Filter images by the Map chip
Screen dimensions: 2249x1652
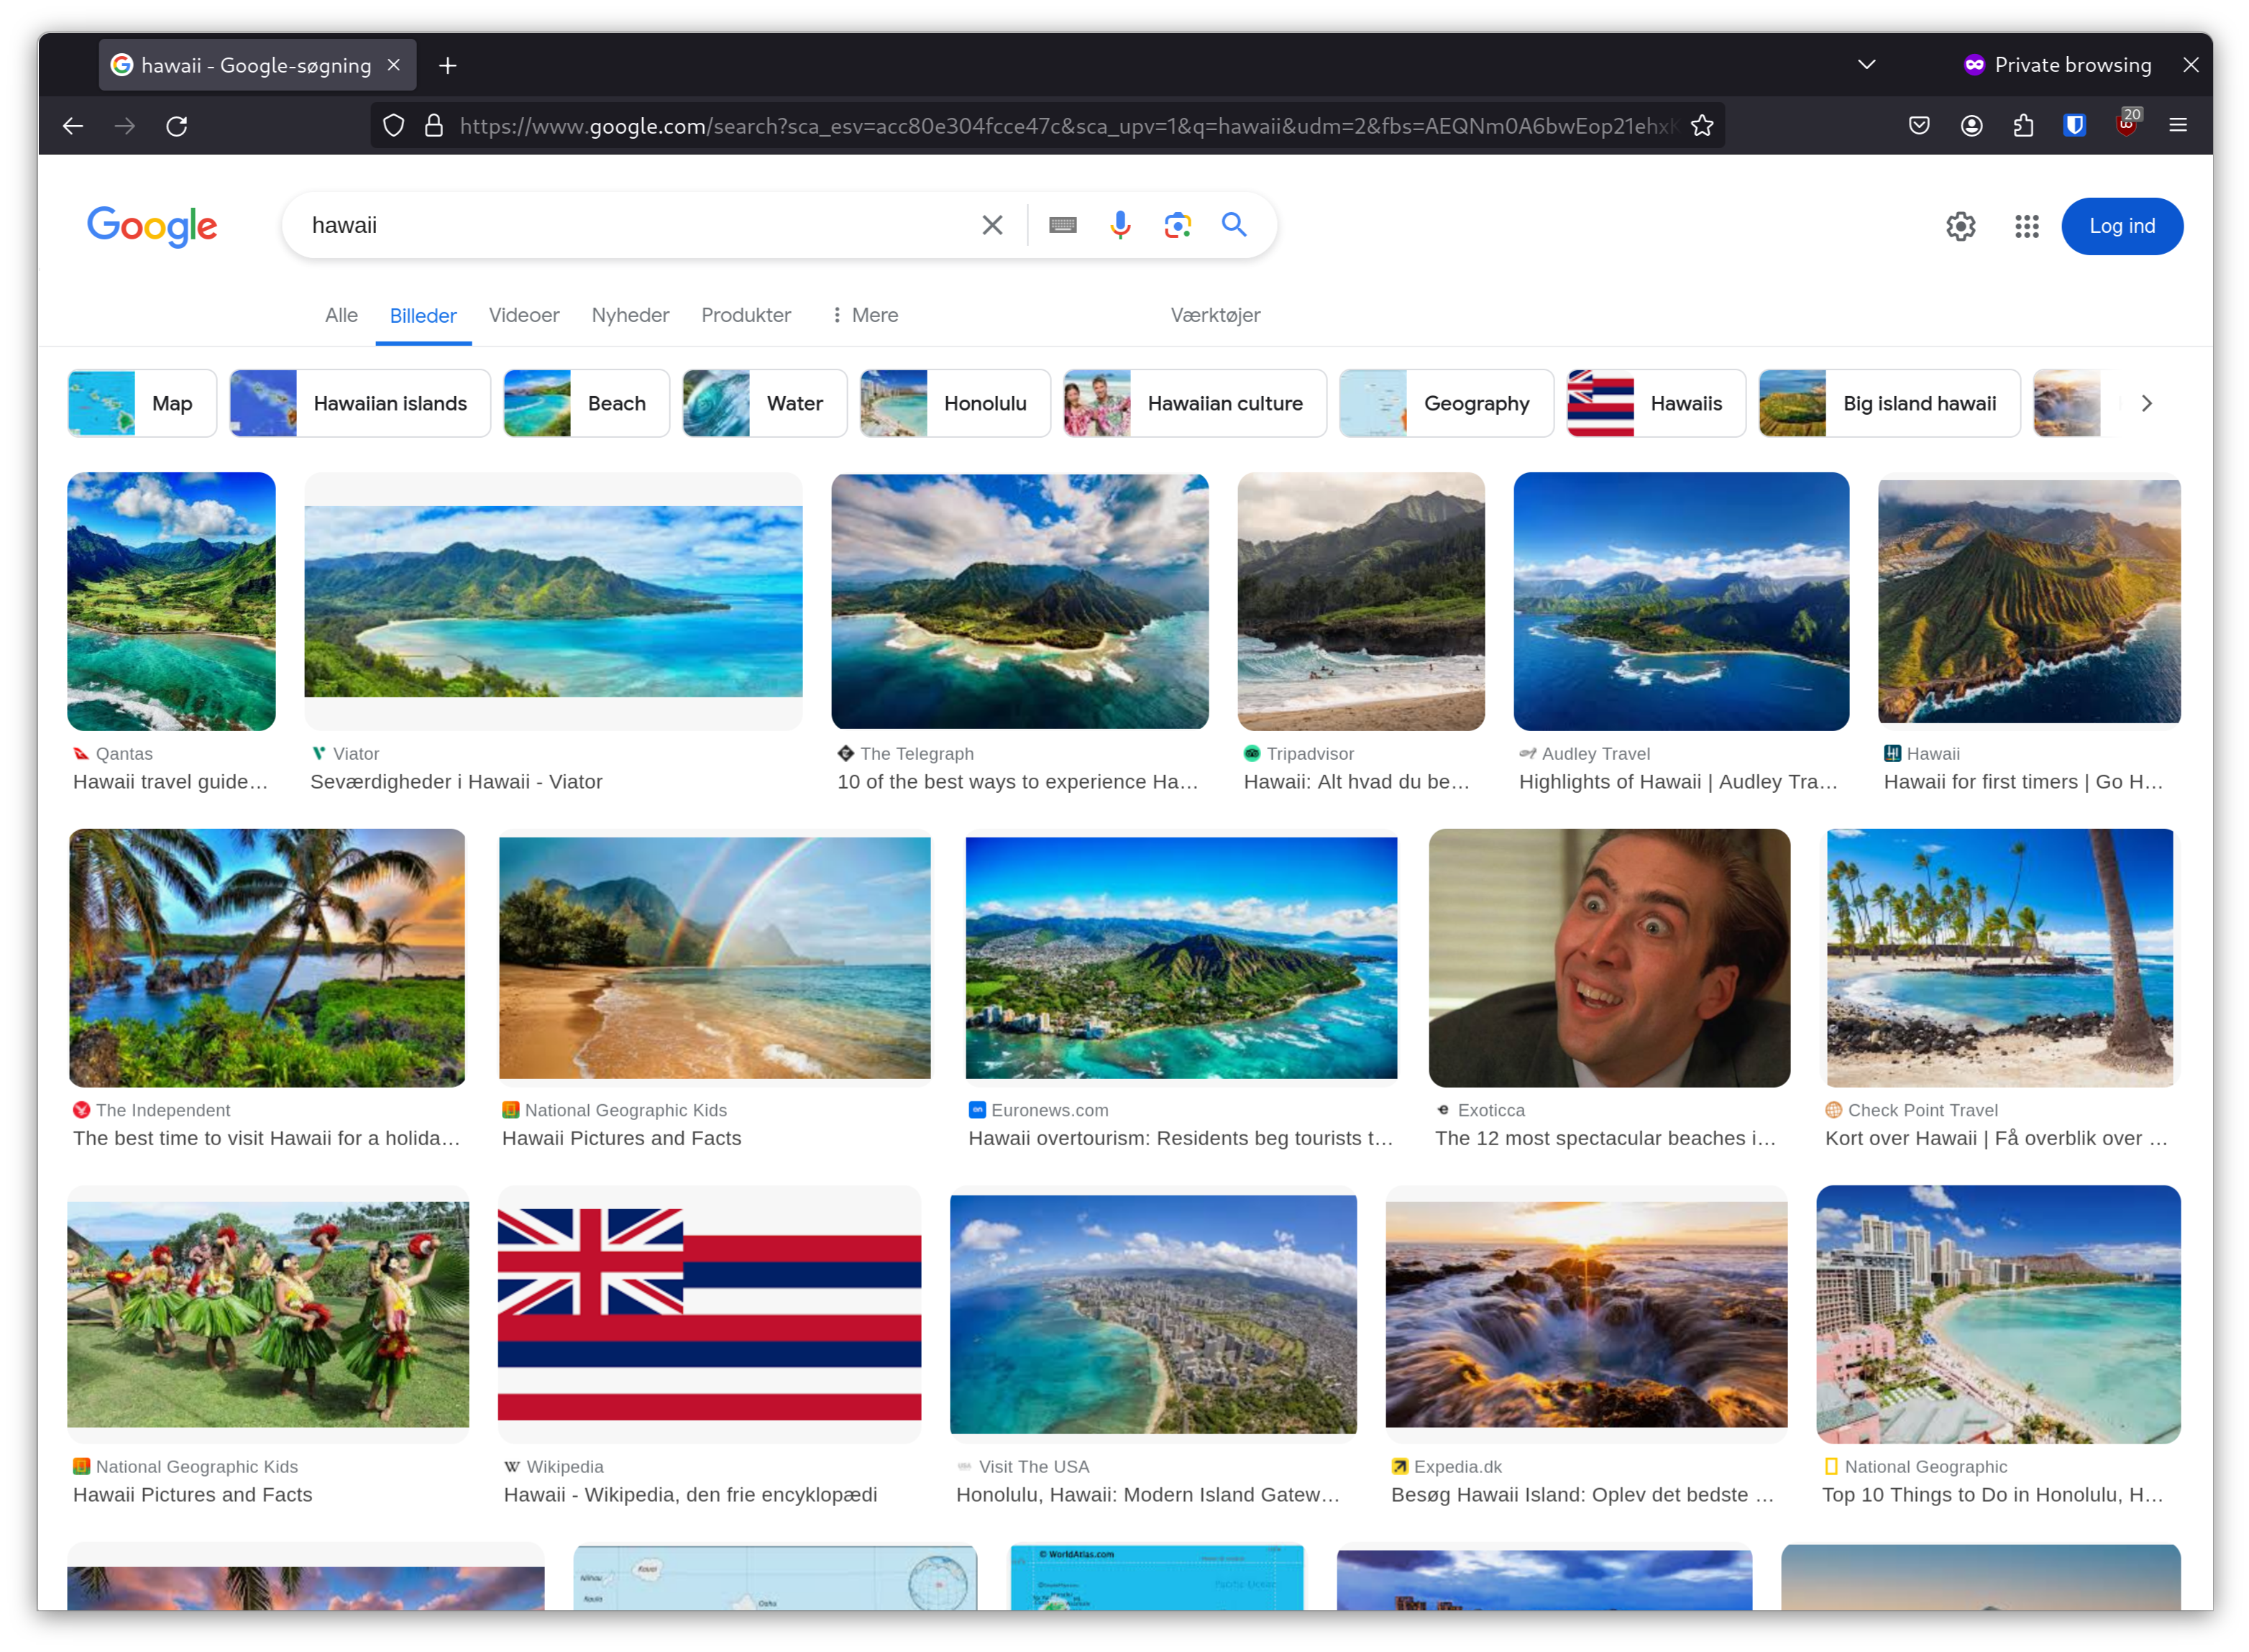coord(142,403)
